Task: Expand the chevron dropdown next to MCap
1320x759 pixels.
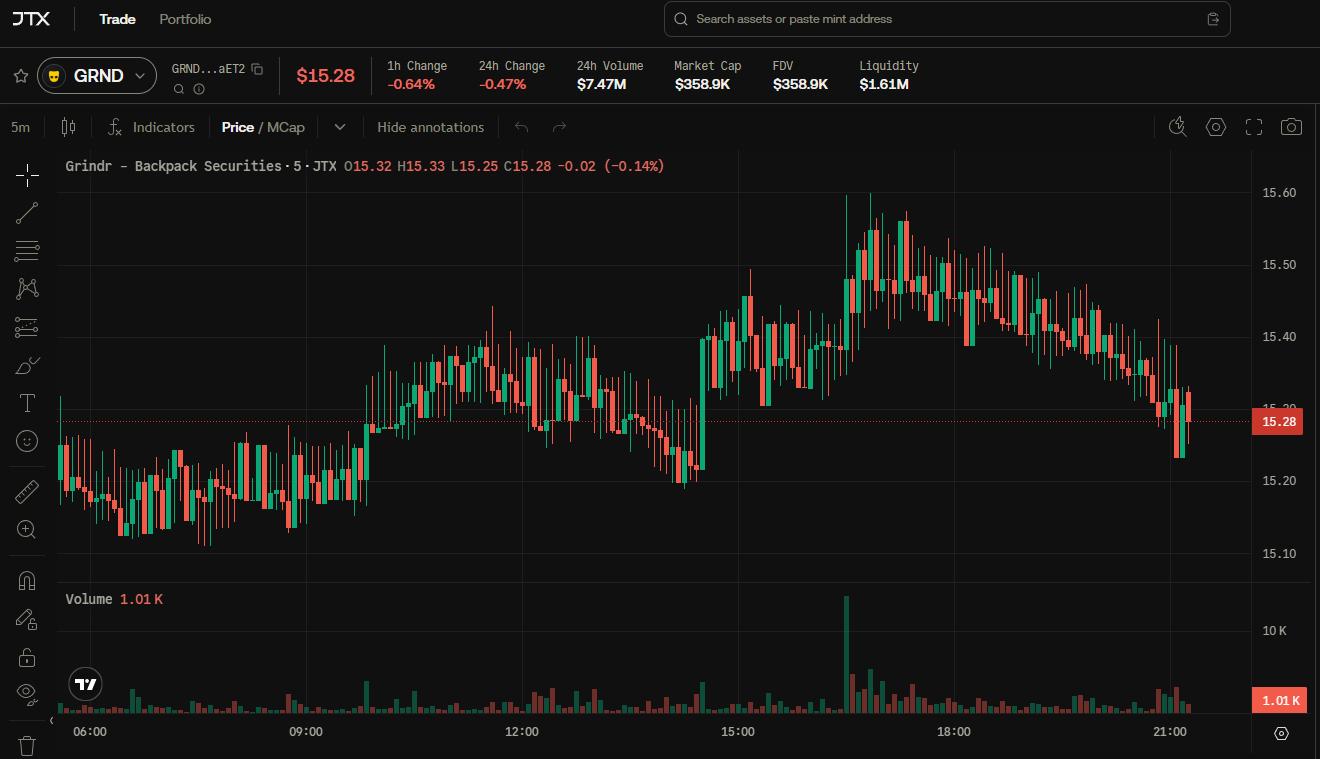Action: coord(340,127)
